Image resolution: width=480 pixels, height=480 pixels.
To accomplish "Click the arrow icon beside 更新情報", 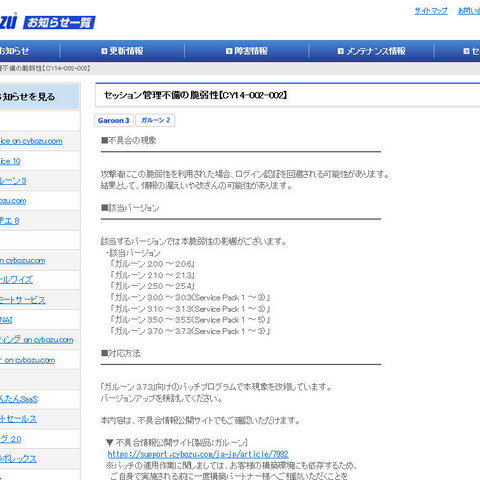I will point(104,51).
